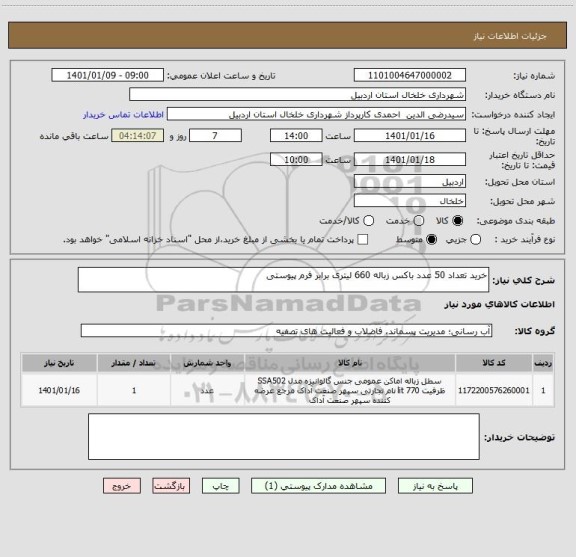
Task: Click the price validity time 10:00 field
Action: click(x=296, y=159)
